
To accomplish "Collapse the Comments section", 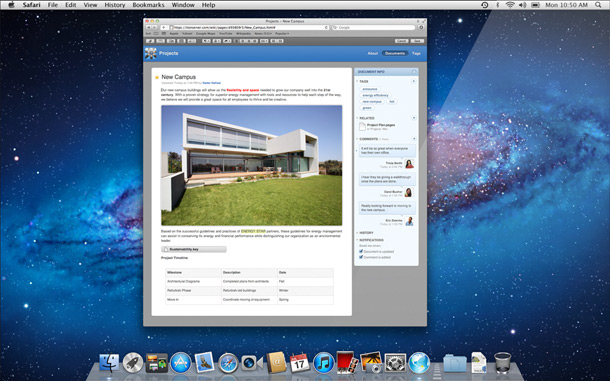I will pos(357,139).
